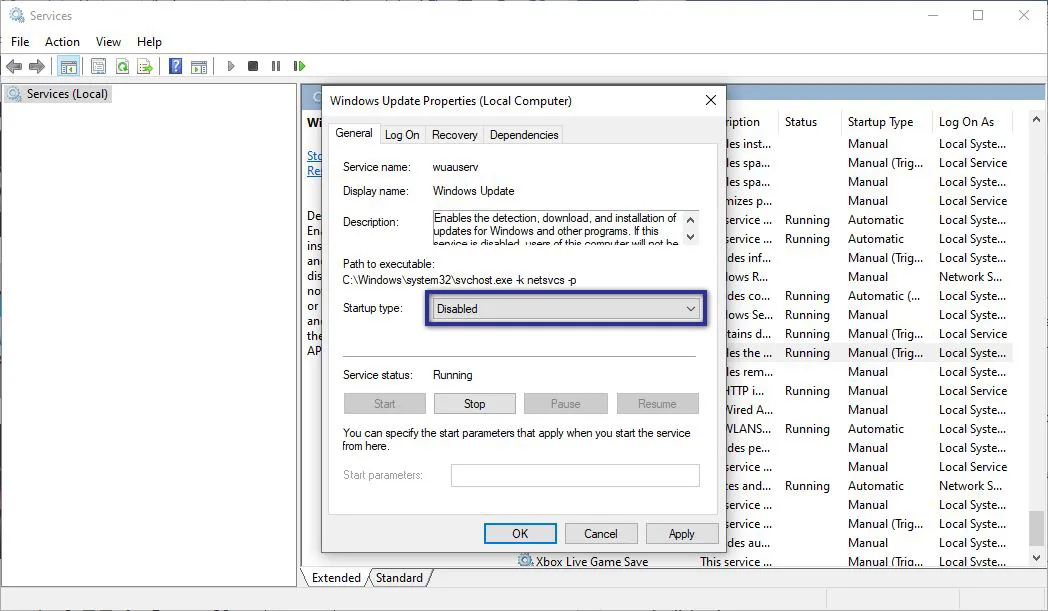1048x611 pixels.
Task: Open the Action menu
Action: pos(62,42)
